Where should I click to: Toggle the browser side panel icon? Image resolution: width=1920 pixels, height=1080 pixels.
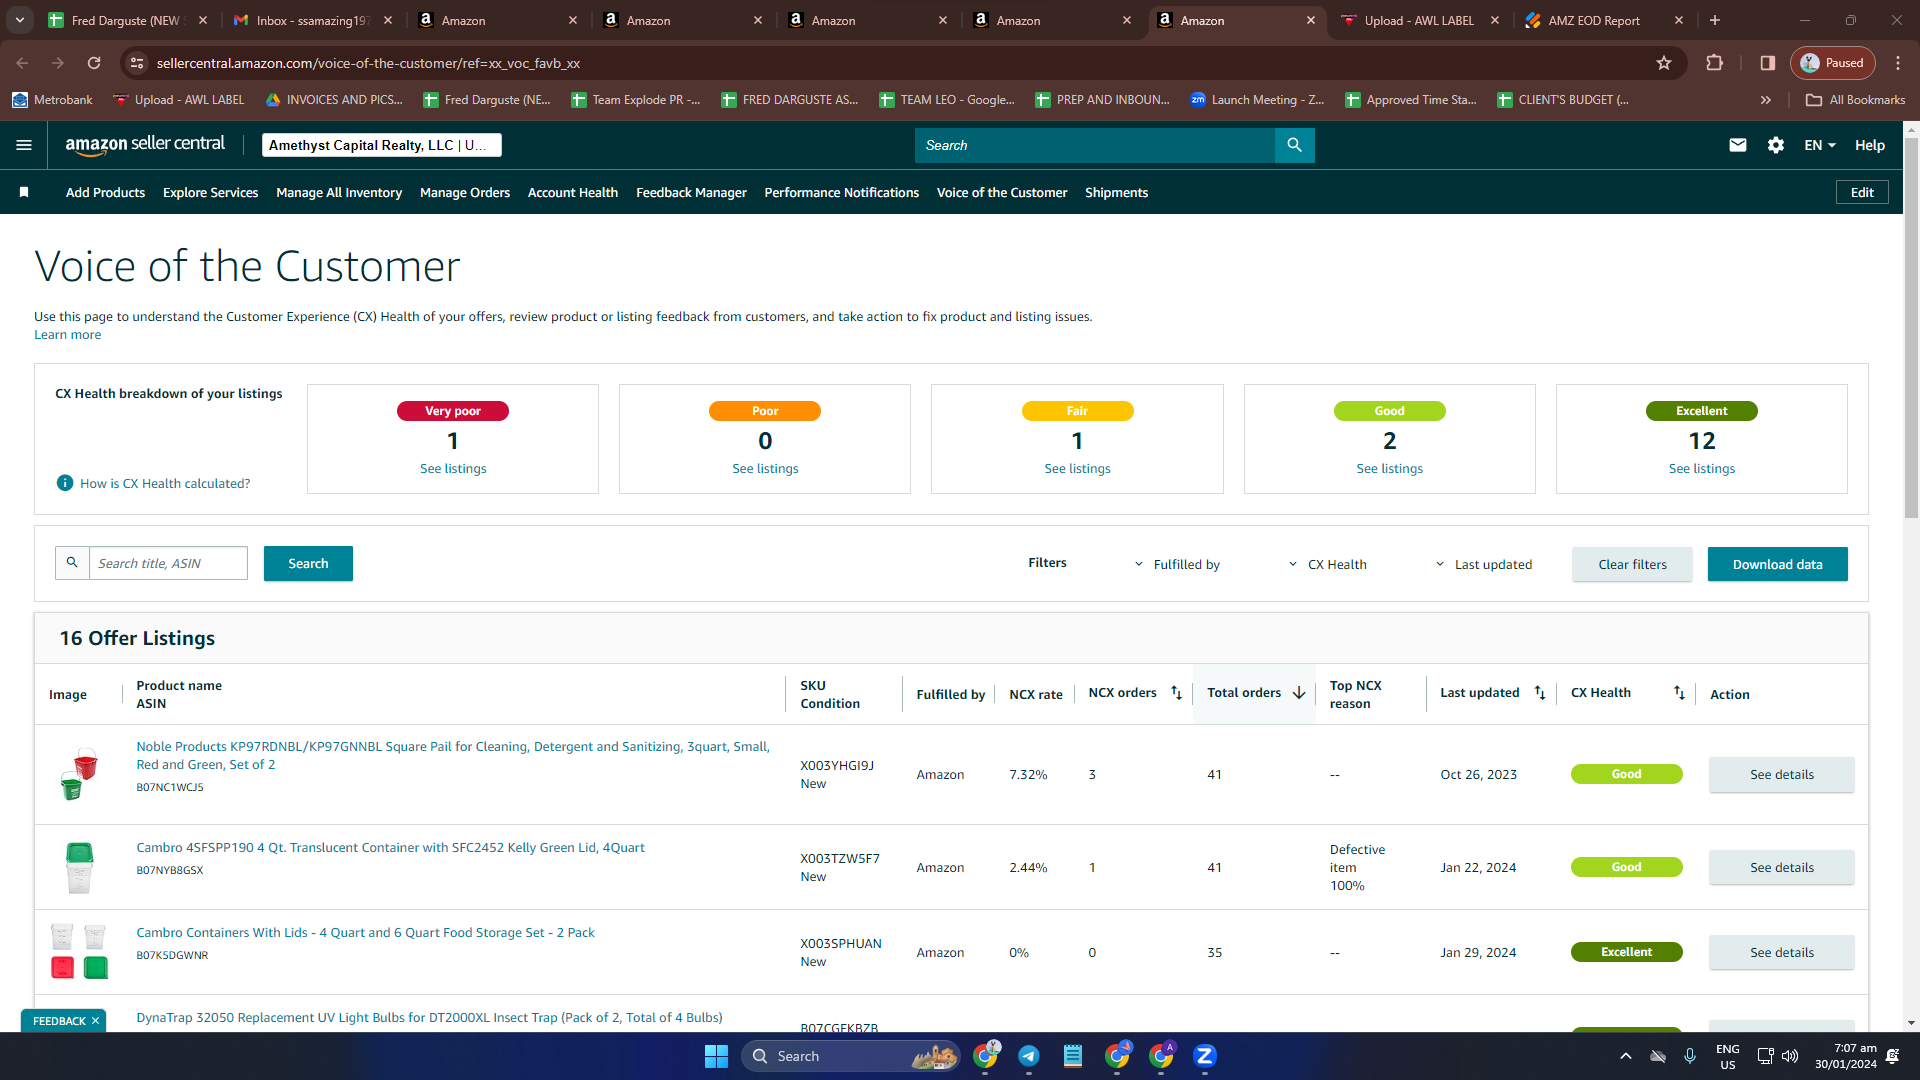pyautogui.click(x=1768, y=63)
